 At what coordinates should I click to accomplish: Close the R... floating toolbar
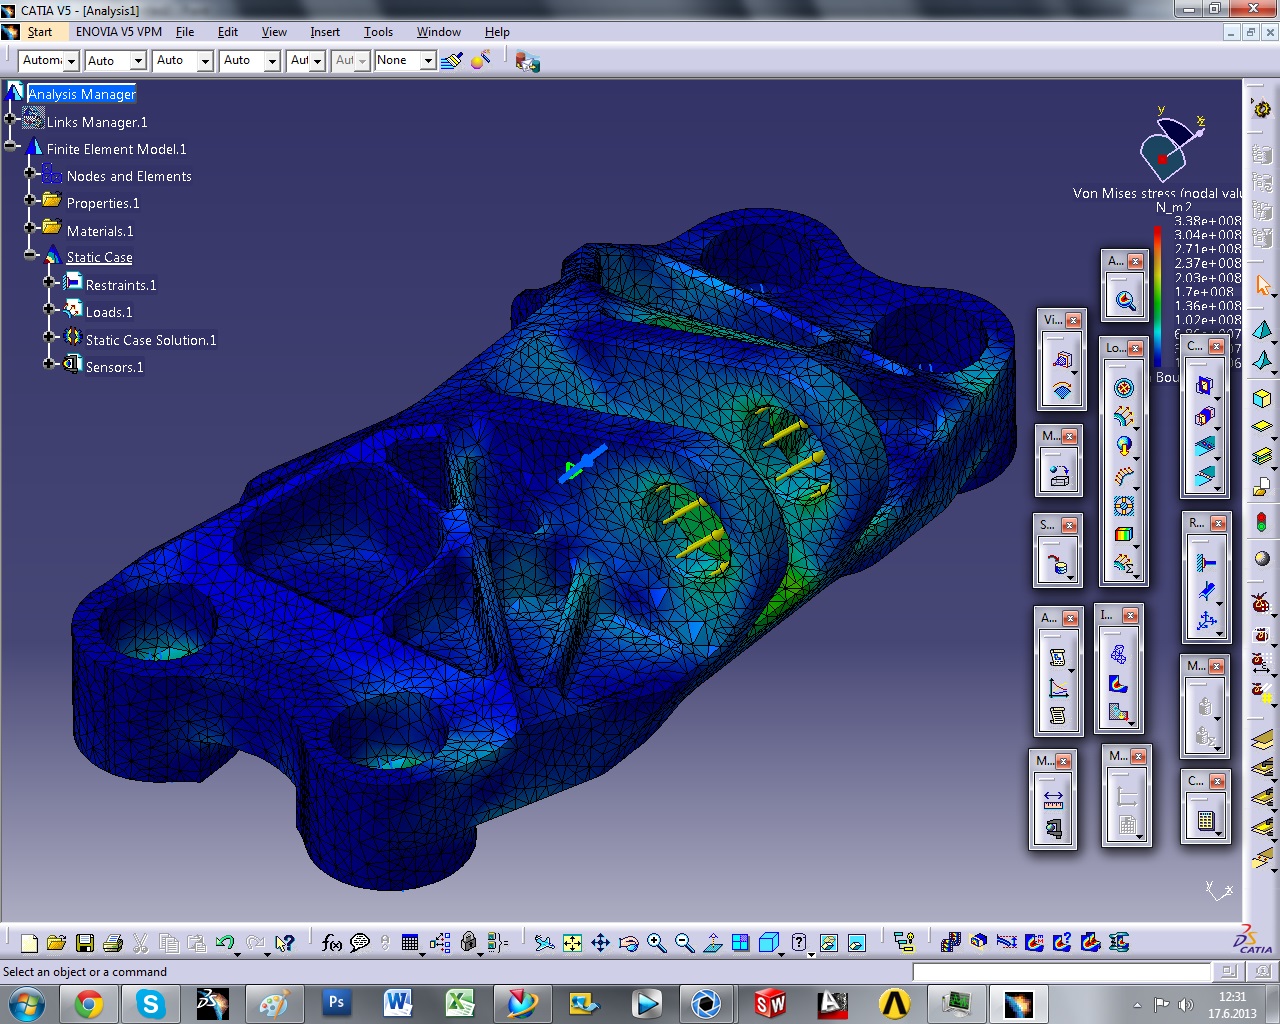point(1218,523)
